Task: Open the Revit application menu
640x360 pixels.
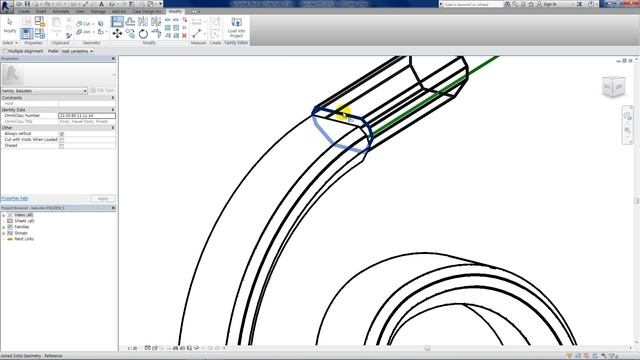Action: coord(6,6)
